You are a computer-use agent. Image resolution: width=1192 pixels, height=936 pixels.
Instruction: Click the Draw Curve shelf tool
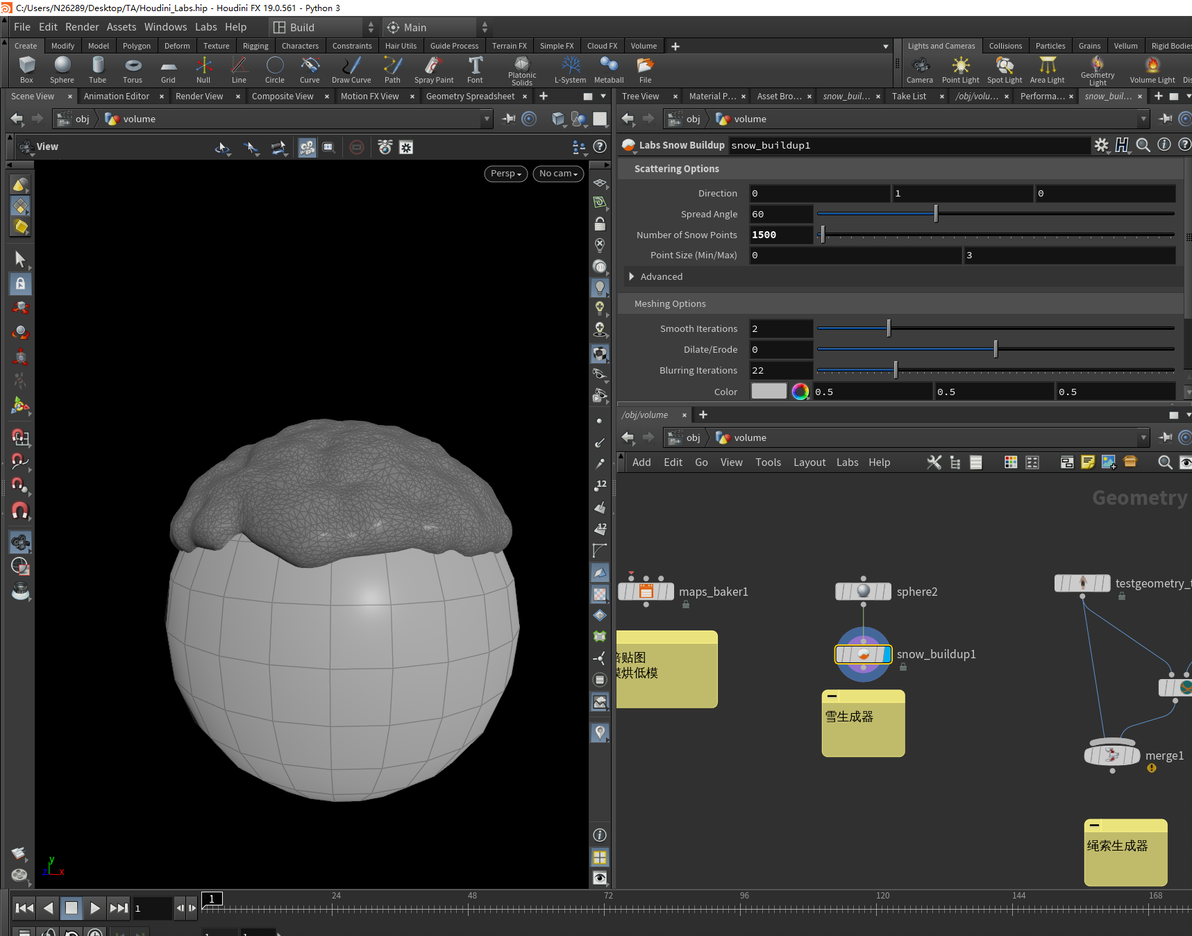tap(351, 68)
